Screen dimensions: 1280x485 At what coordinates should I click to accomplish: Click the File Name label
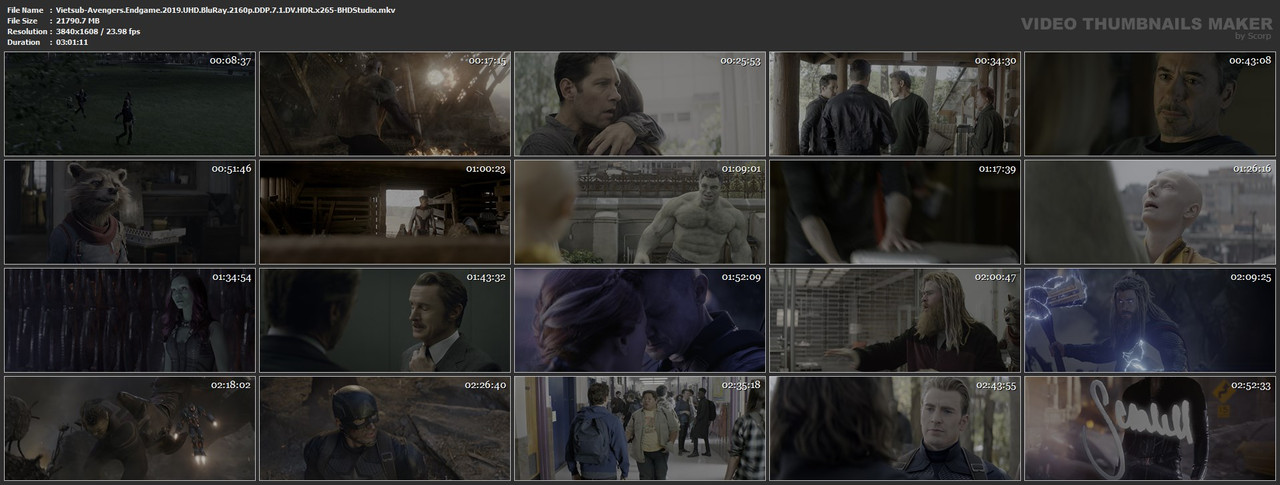coord(25,9)
